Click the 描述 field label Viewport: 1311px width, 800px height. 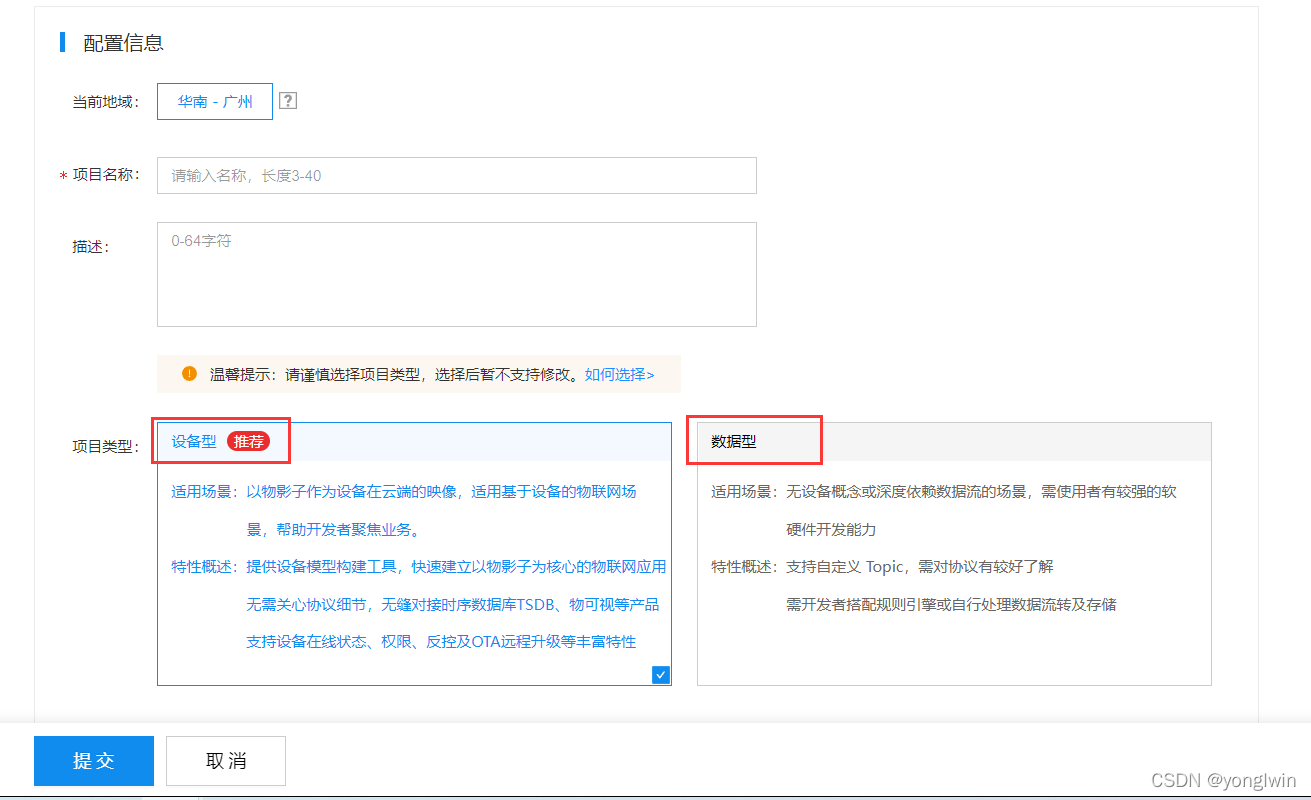click(90, 247)
